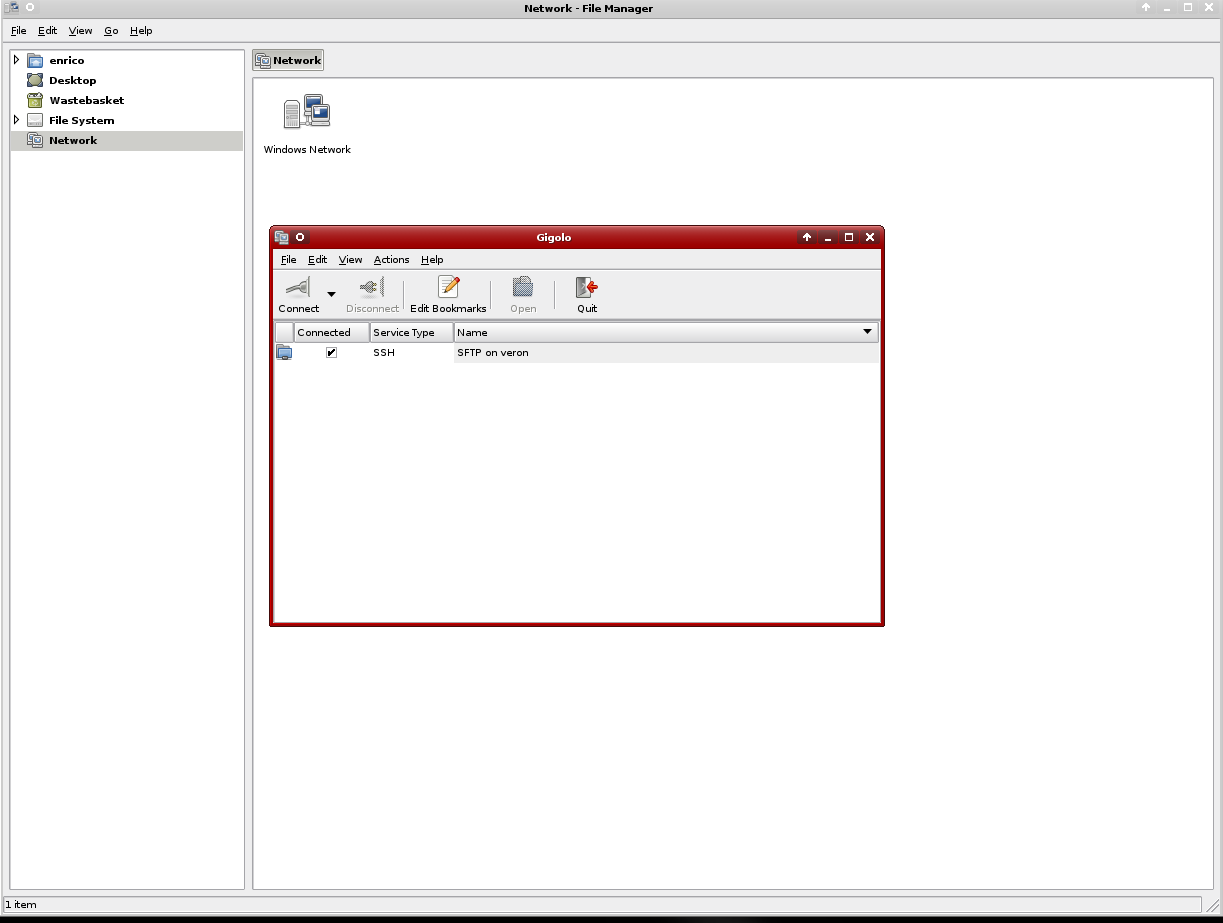Select the Desktop icon in sidebar
The height and width of the screenshot is (923, 1223).
coord(35,80)
